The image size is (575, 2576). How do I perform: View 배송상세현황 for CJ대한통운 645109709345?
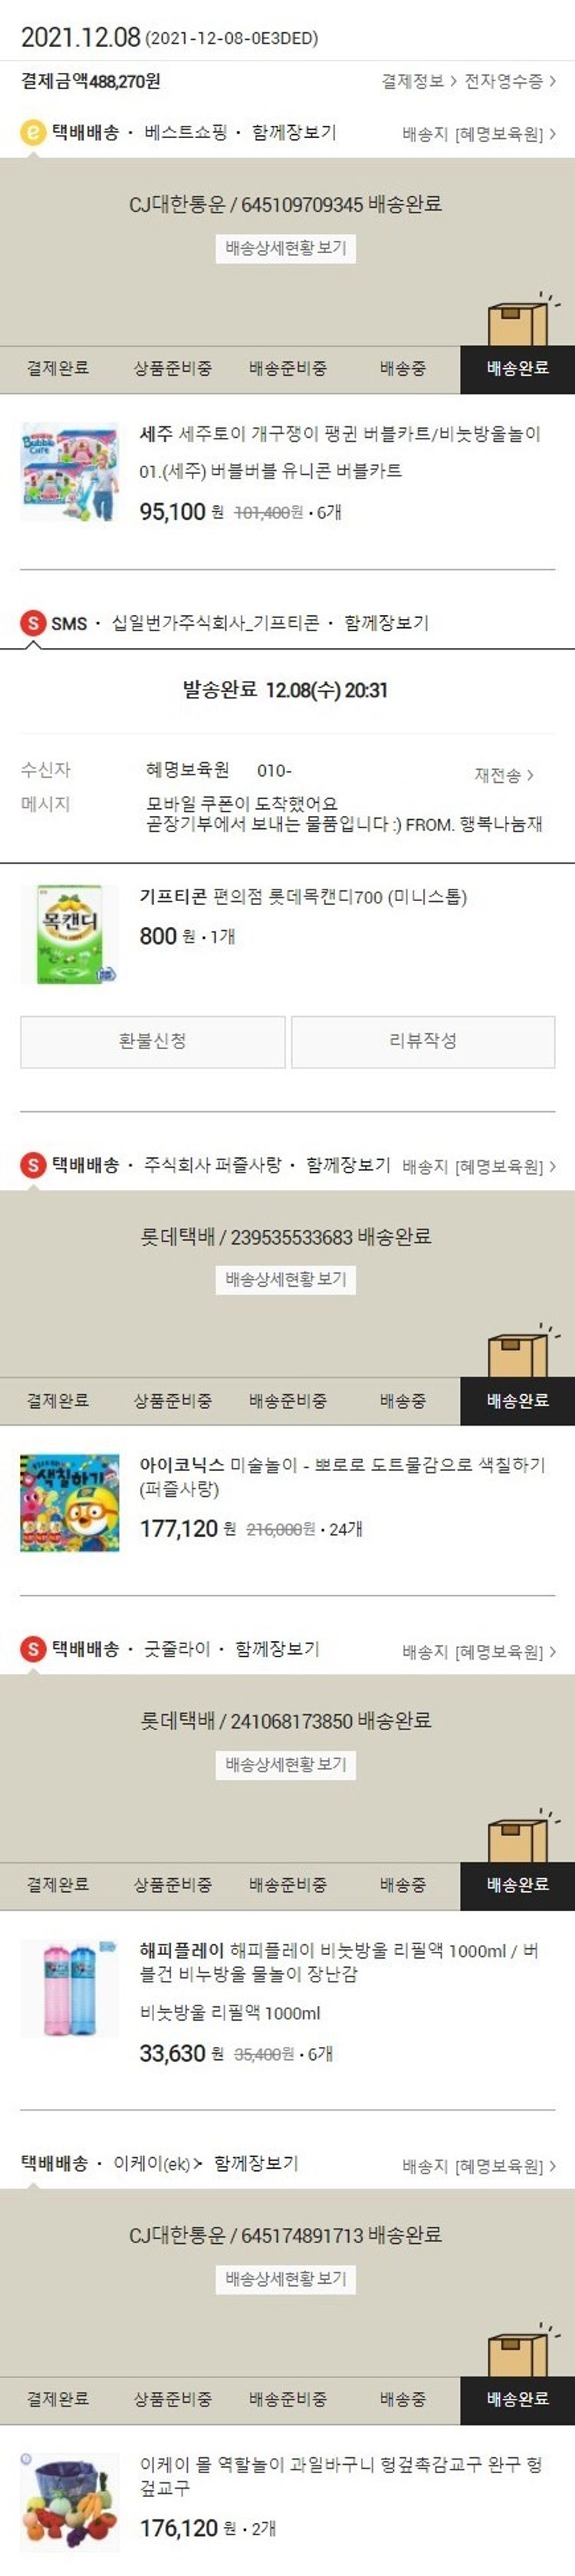pos(286,248)
